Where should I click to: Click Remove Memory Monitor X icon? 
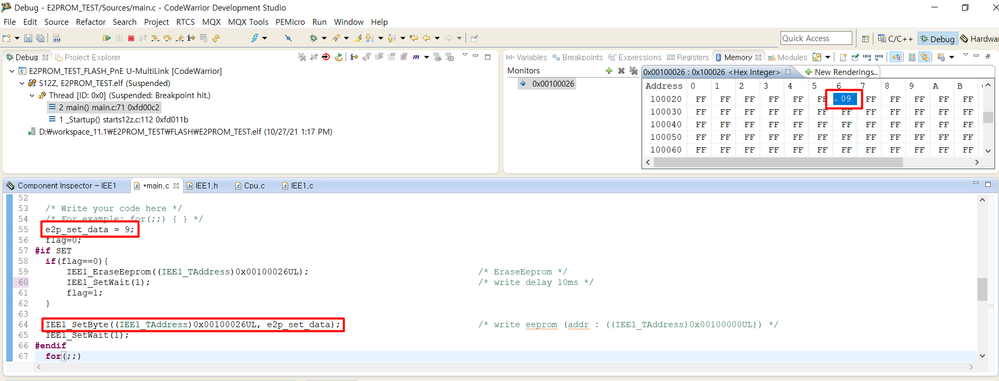[621, 71]
